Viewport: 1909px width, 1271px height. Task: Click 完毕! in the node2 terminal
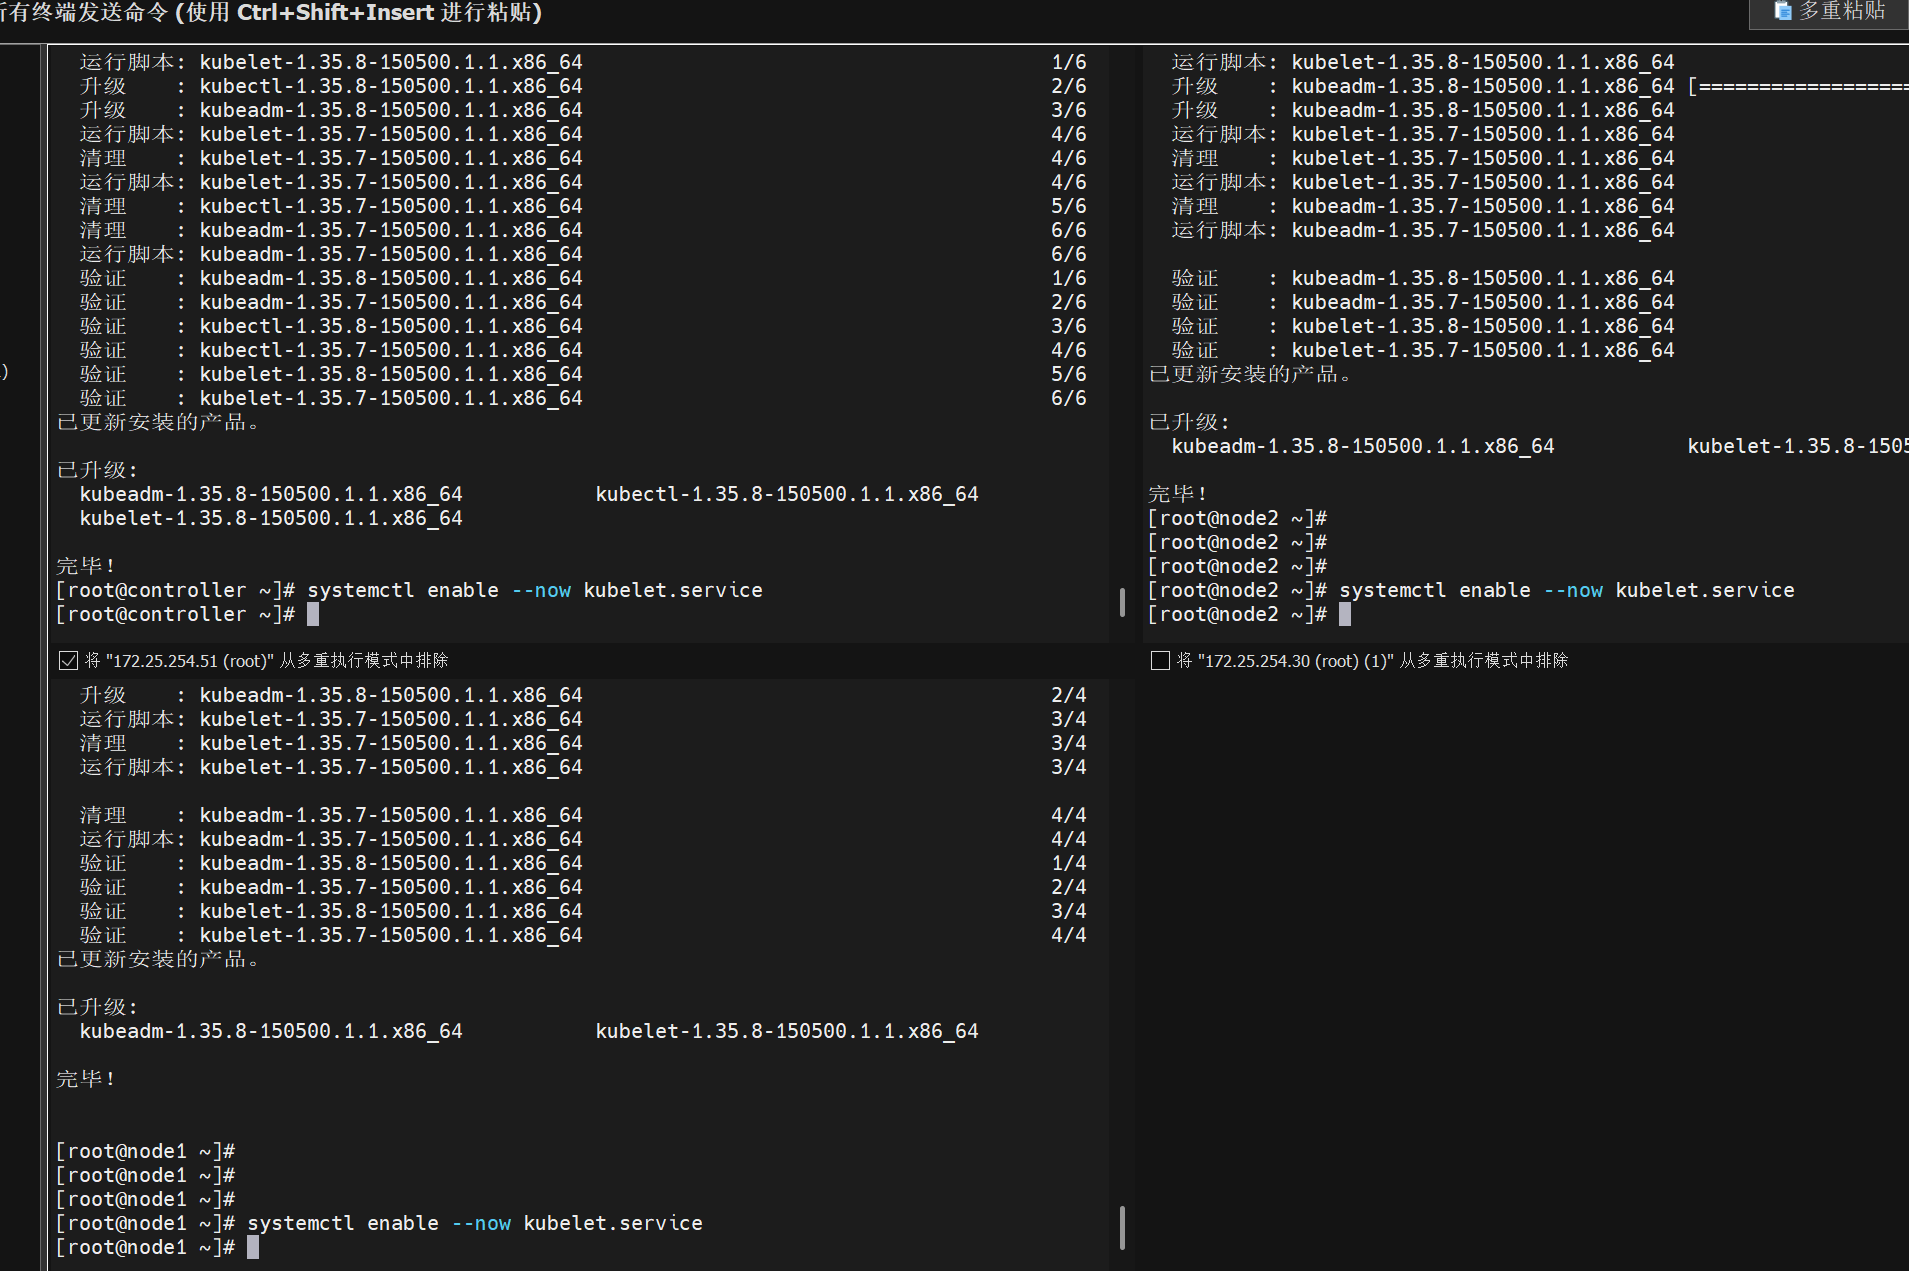(x=1178, y=494)
